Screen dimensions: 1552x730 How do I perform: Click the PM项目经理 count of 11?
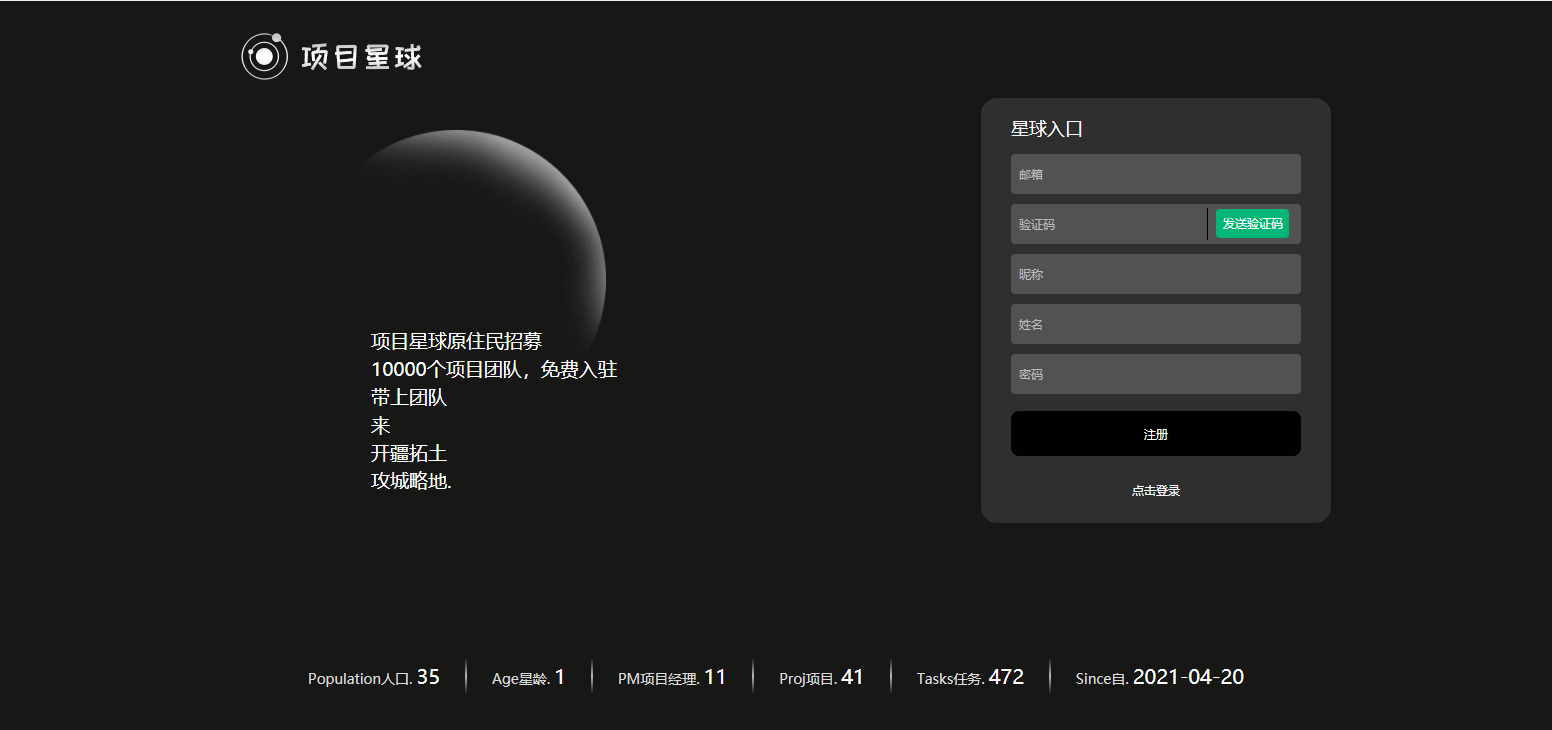(x=715, y=677)
